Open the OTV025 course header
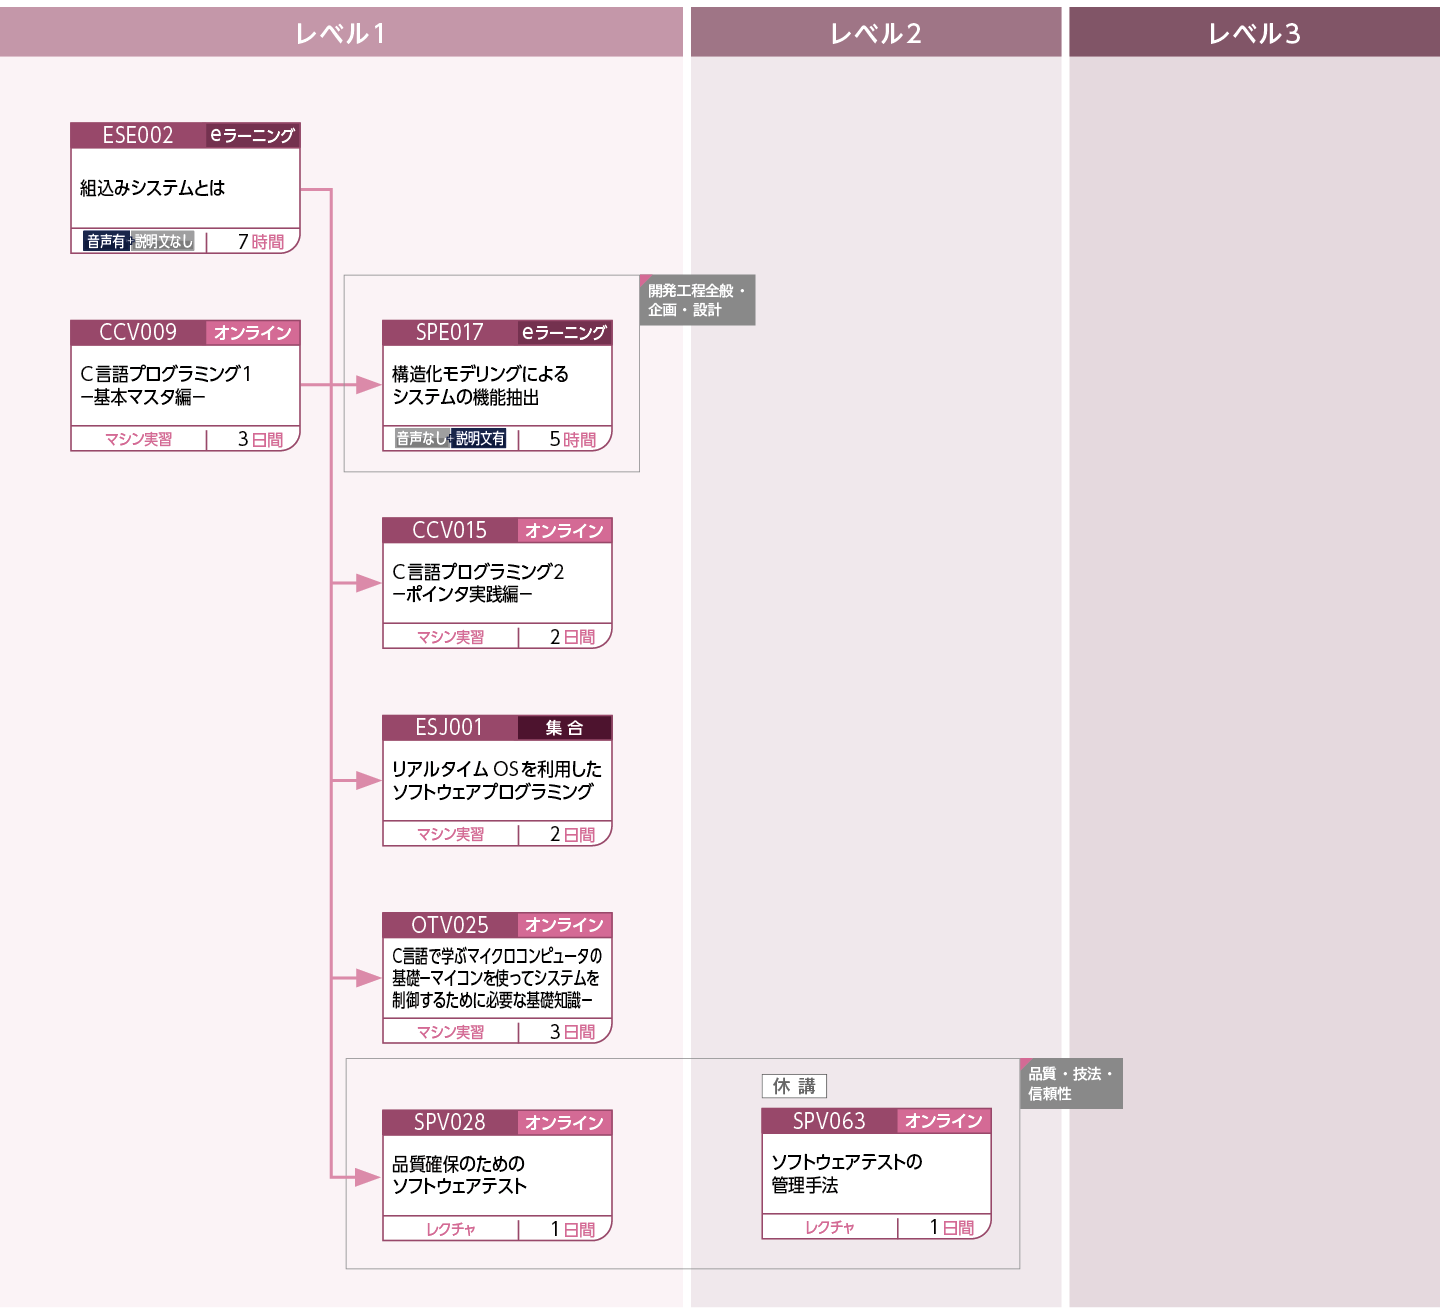The image size is (1440, 1310). tap(450, 925)
